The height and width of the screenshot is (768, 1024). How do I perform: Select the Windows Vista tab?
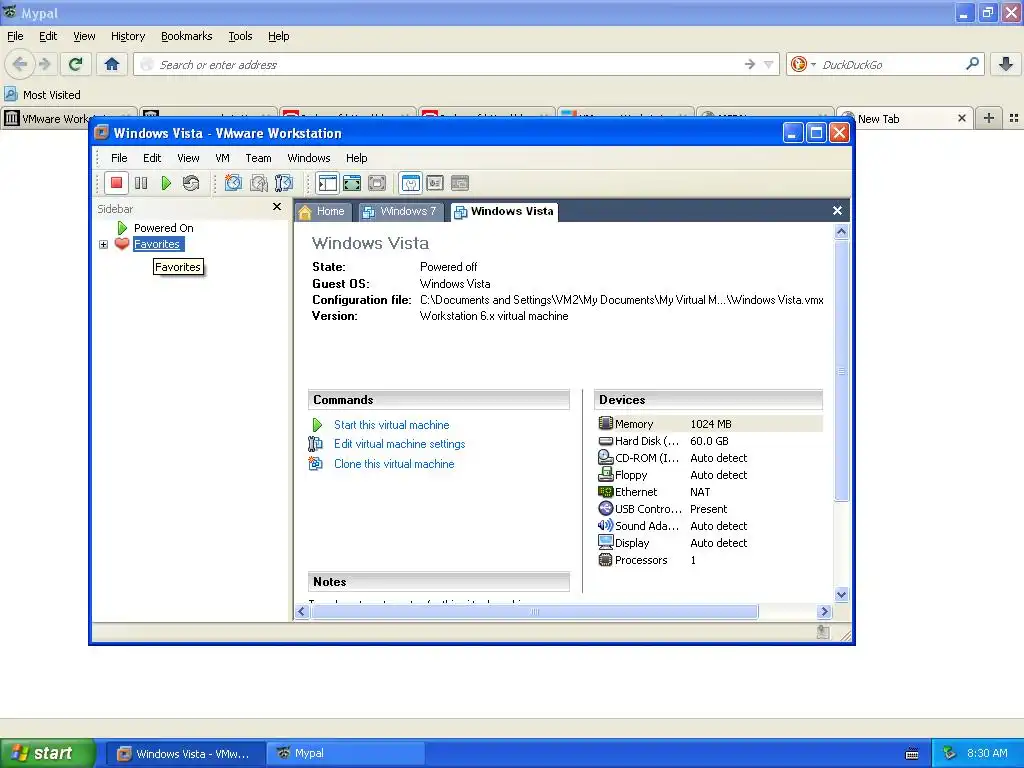coord(504,212)
